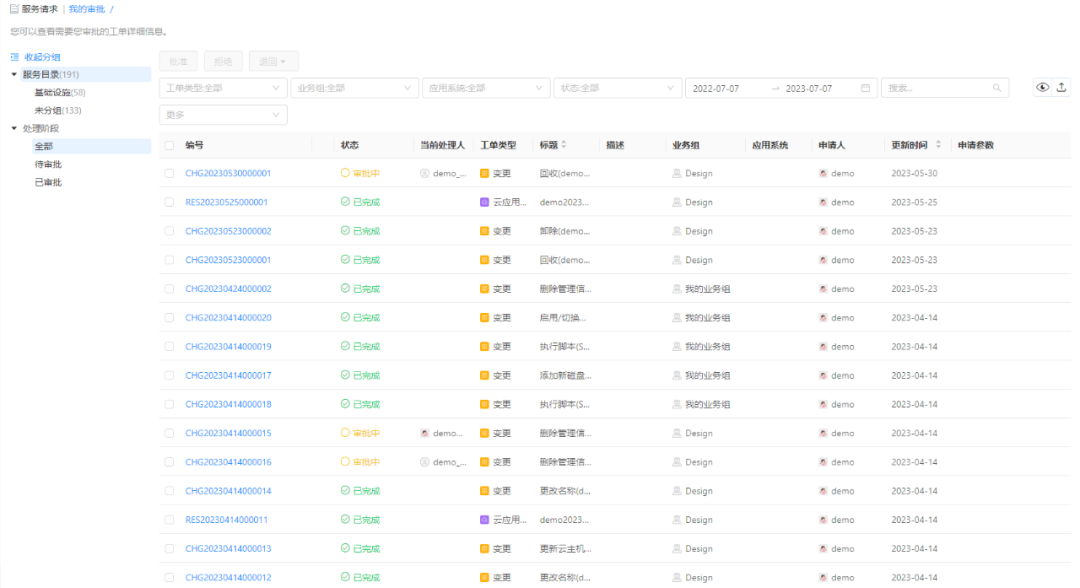
Task: Click the search magnifier icon
Action: (997, 88)
